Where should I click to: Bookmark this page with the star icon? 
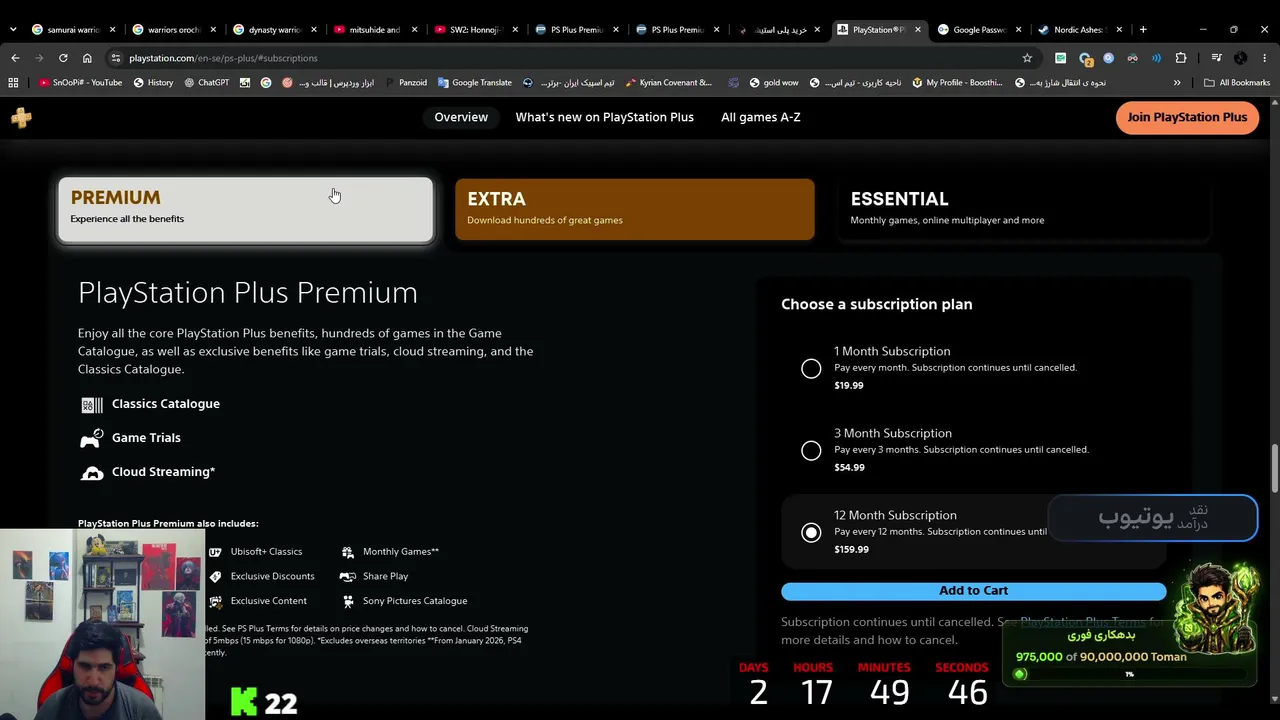(x=1027, y=58)
